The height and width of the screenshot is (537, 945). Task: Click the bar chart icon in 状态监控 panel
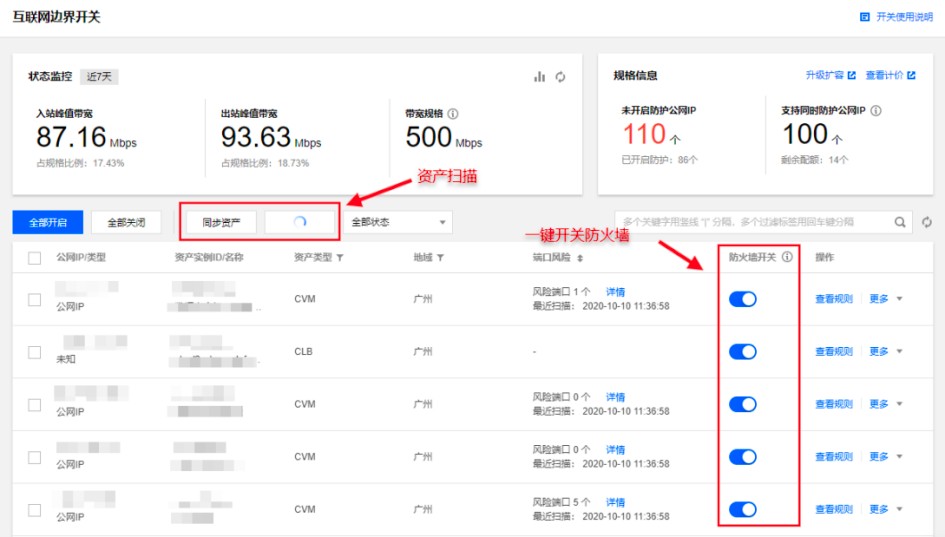point(540,76)
